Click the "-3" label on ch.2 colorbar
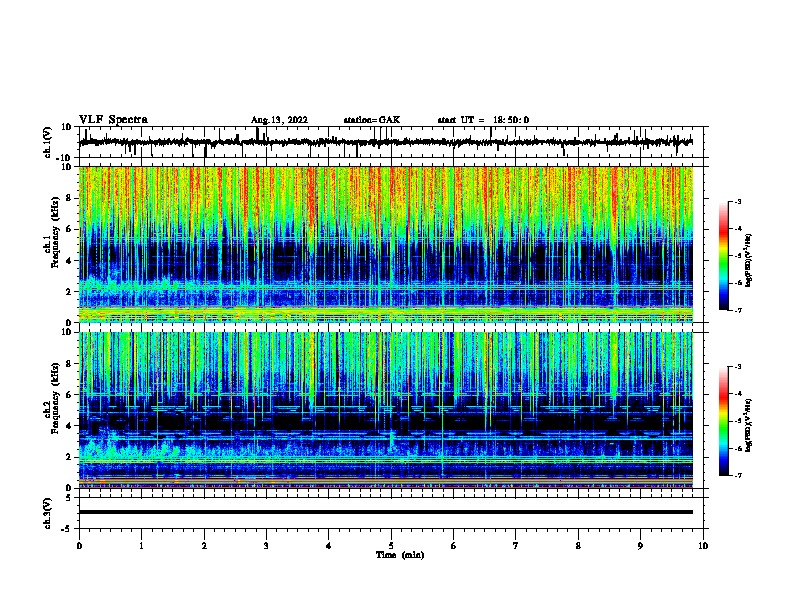 tap(738, 367)
